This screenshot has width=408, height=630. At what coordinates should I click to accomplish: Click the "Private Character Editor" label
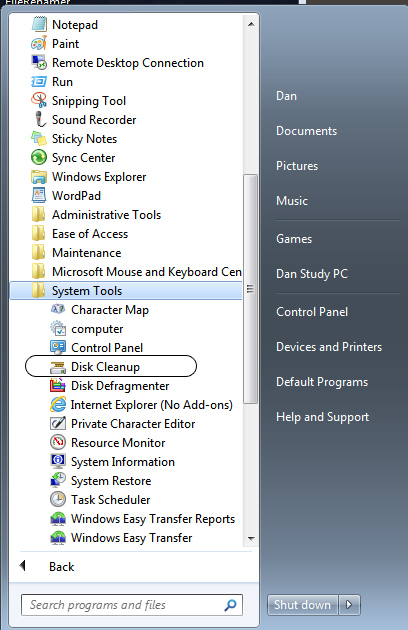point(133,424)
